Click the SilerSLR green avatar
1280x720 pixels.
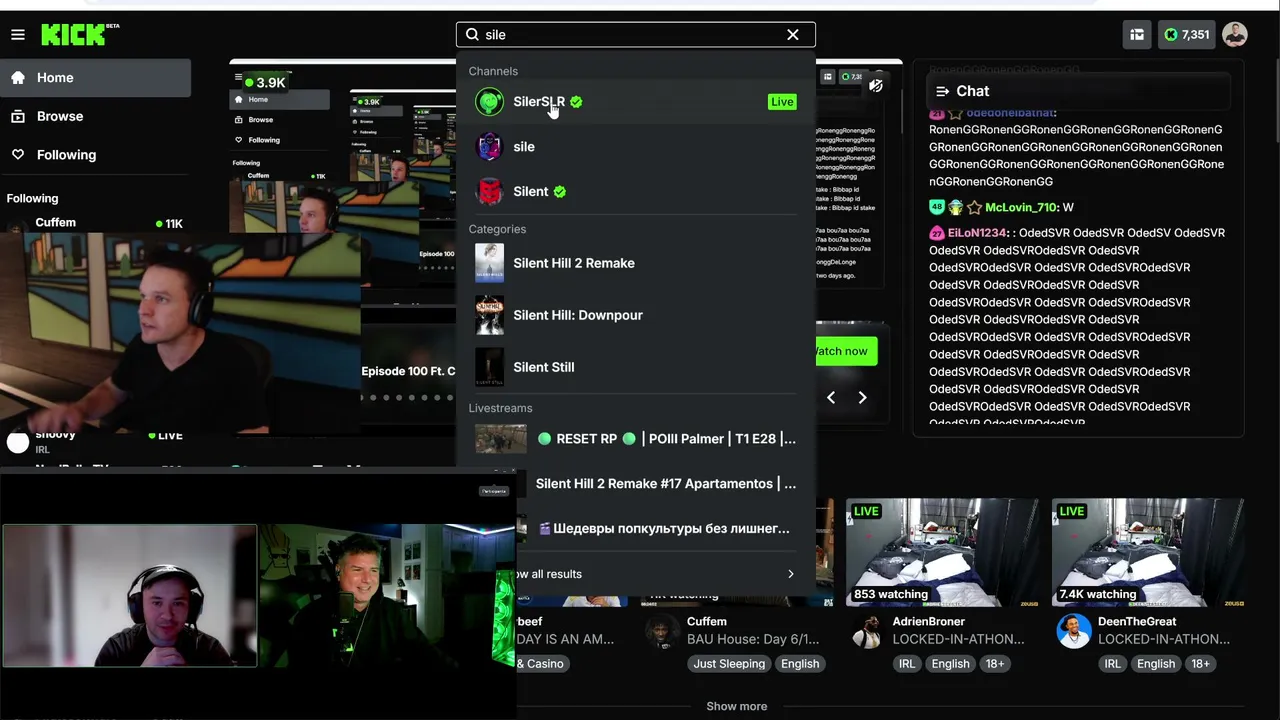(489, 102)
